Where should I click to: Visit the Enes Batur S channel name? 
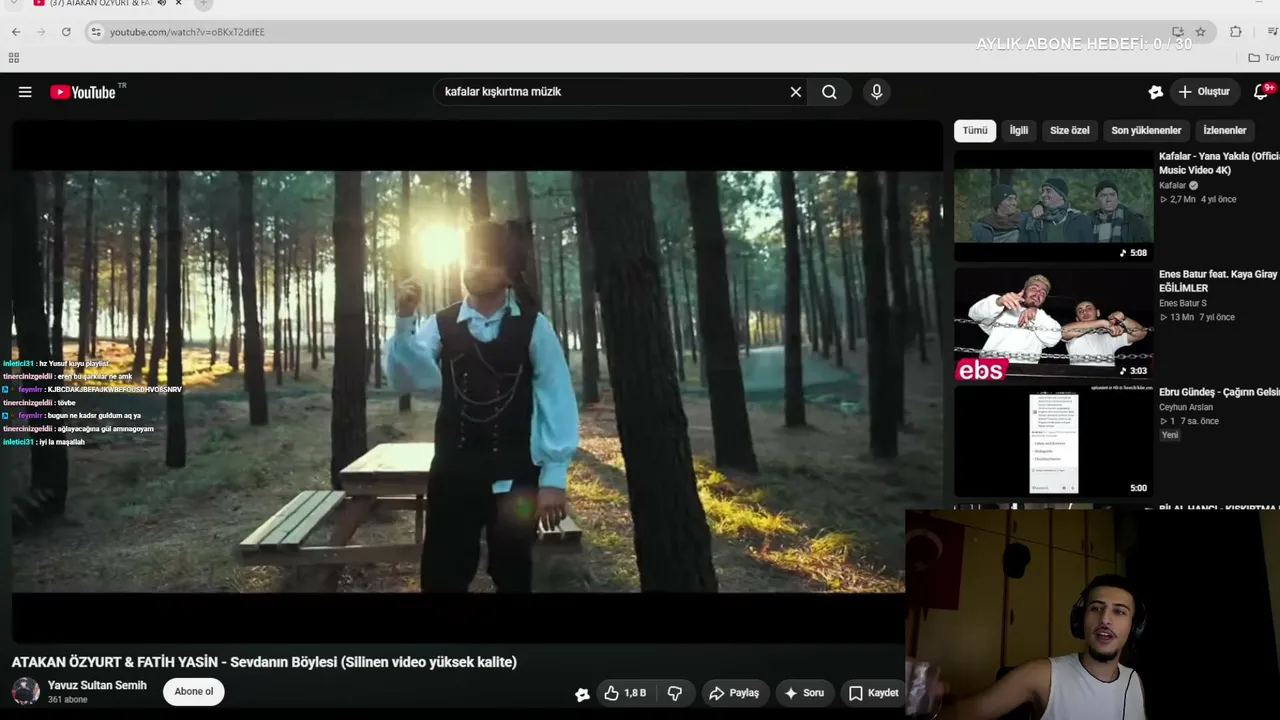pyautogui.click(x=1183, y=303)
